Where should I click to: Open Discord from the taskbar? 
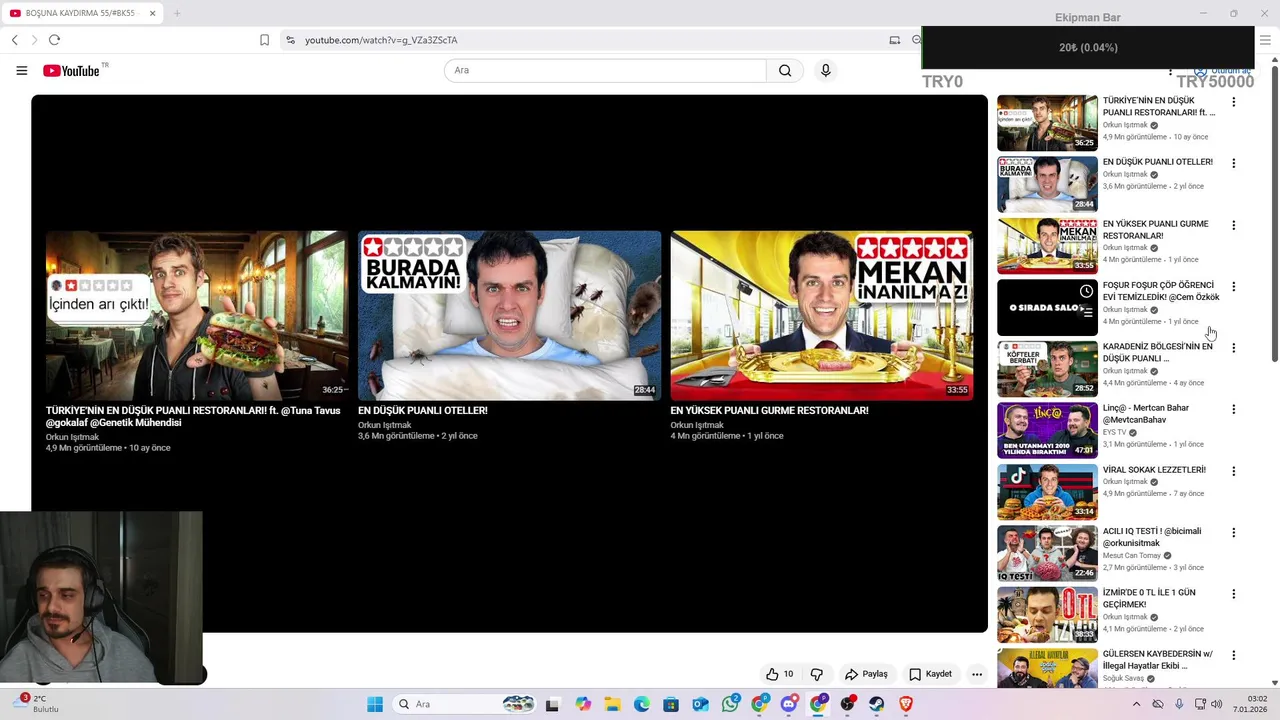pos(789,704)
